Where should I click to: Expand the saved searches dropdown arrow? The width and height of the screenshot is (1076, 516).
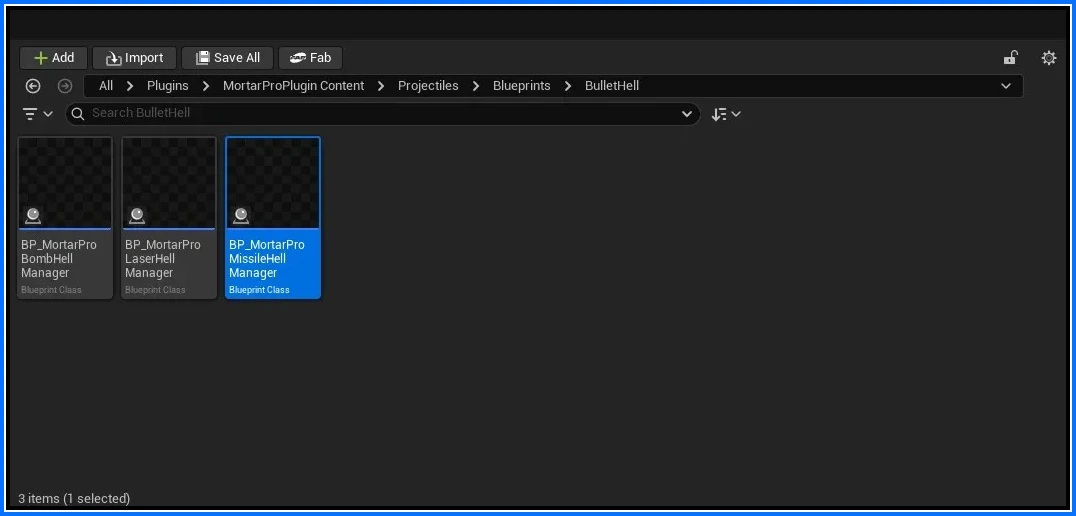[x=686, y=114]
